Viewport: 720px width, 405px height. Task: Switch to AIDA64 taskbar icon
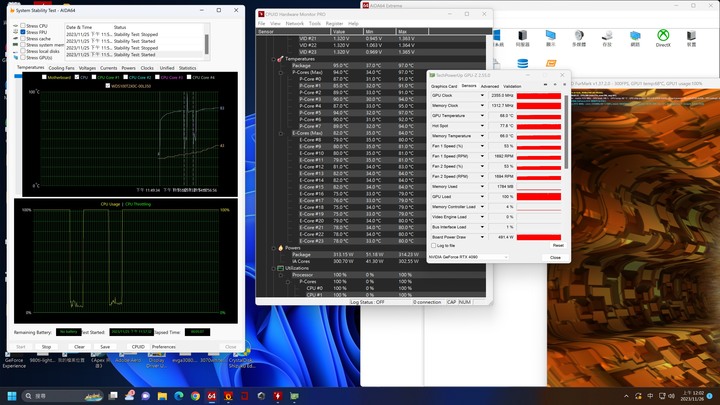coord(212,396)
